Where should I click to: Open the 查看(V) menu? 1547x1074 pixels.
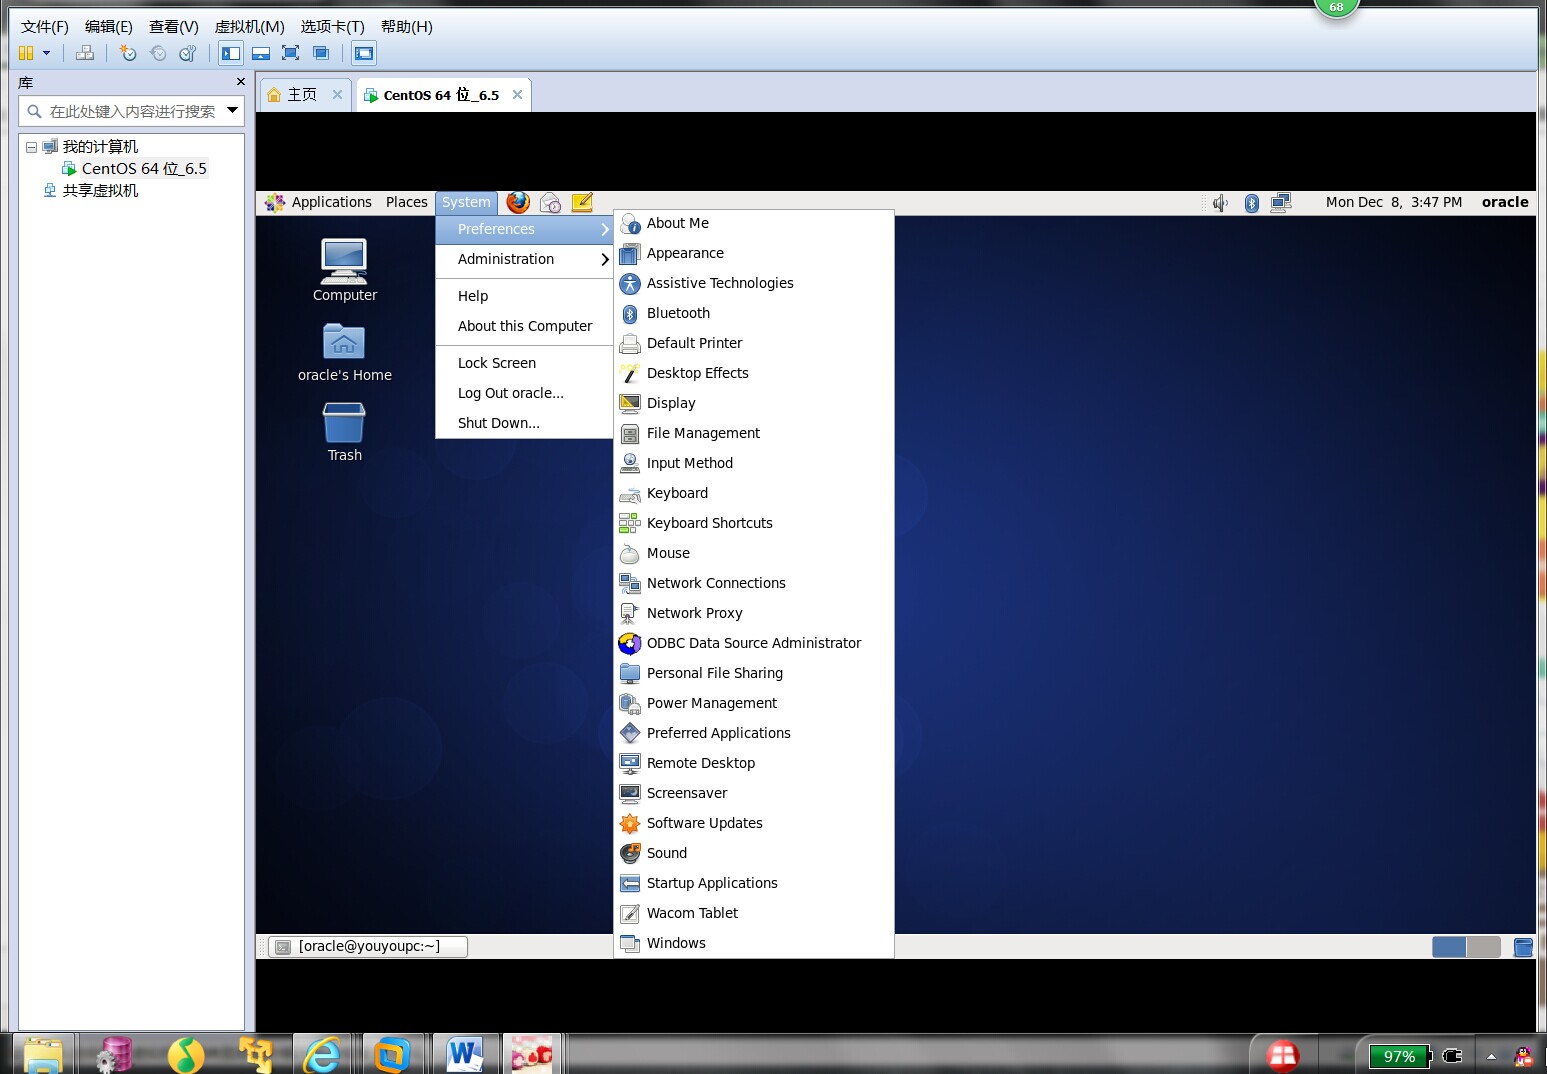pyautogui.click(x=174, y=27)
